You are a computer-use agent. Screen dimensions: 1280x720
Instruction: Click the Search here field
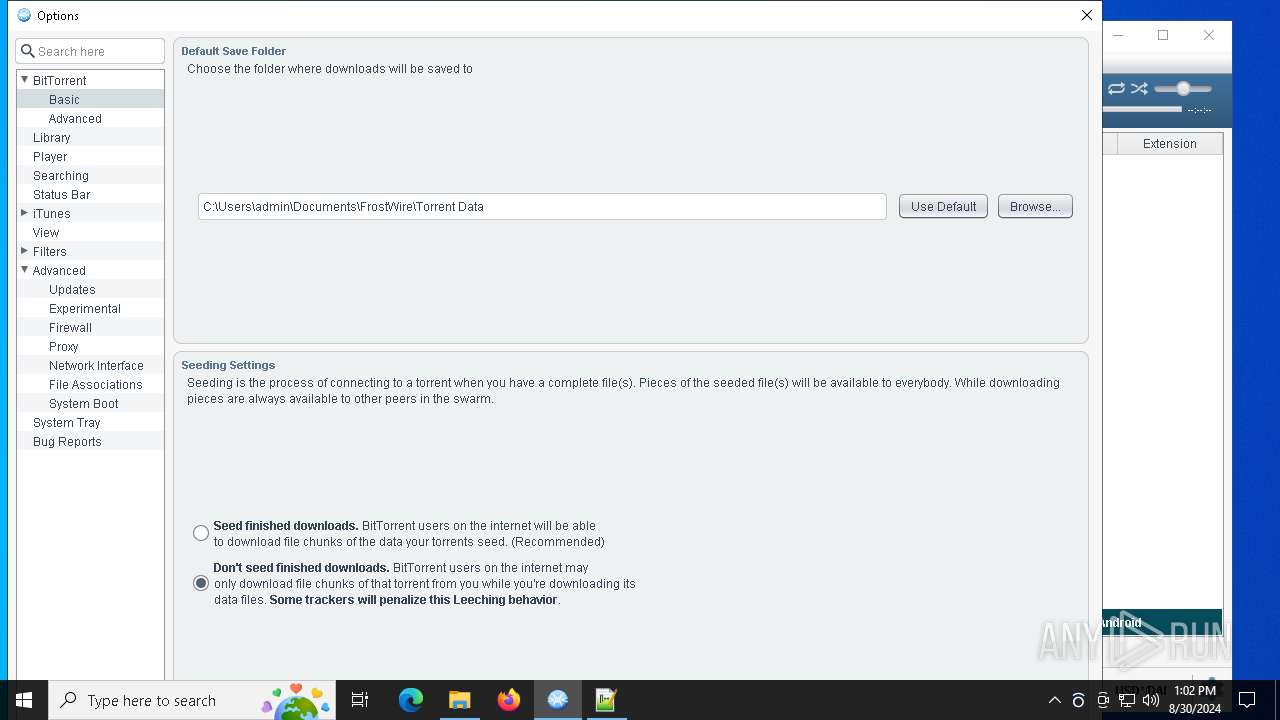pyautogui.click(x=90, y=51)
